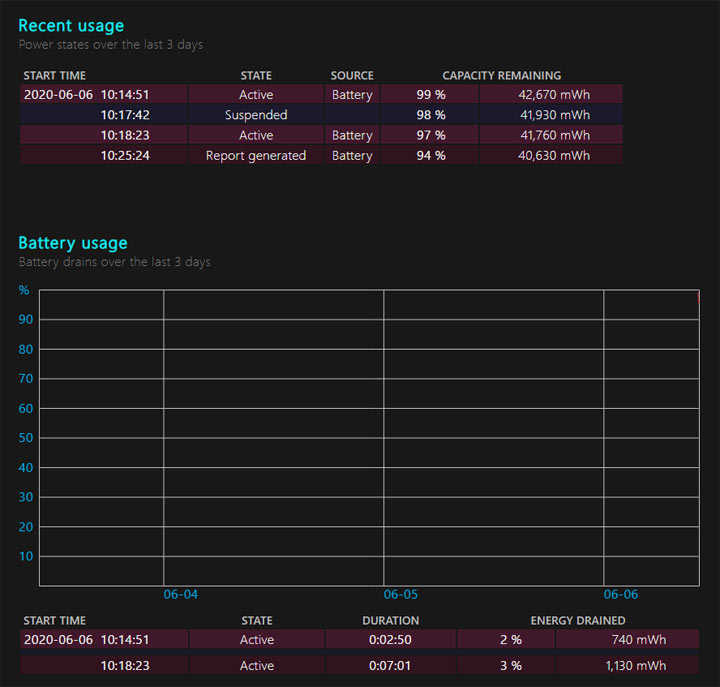Click the CAPACITY REMAINING column header
This screenshot has width=720, height=687.
501,75
